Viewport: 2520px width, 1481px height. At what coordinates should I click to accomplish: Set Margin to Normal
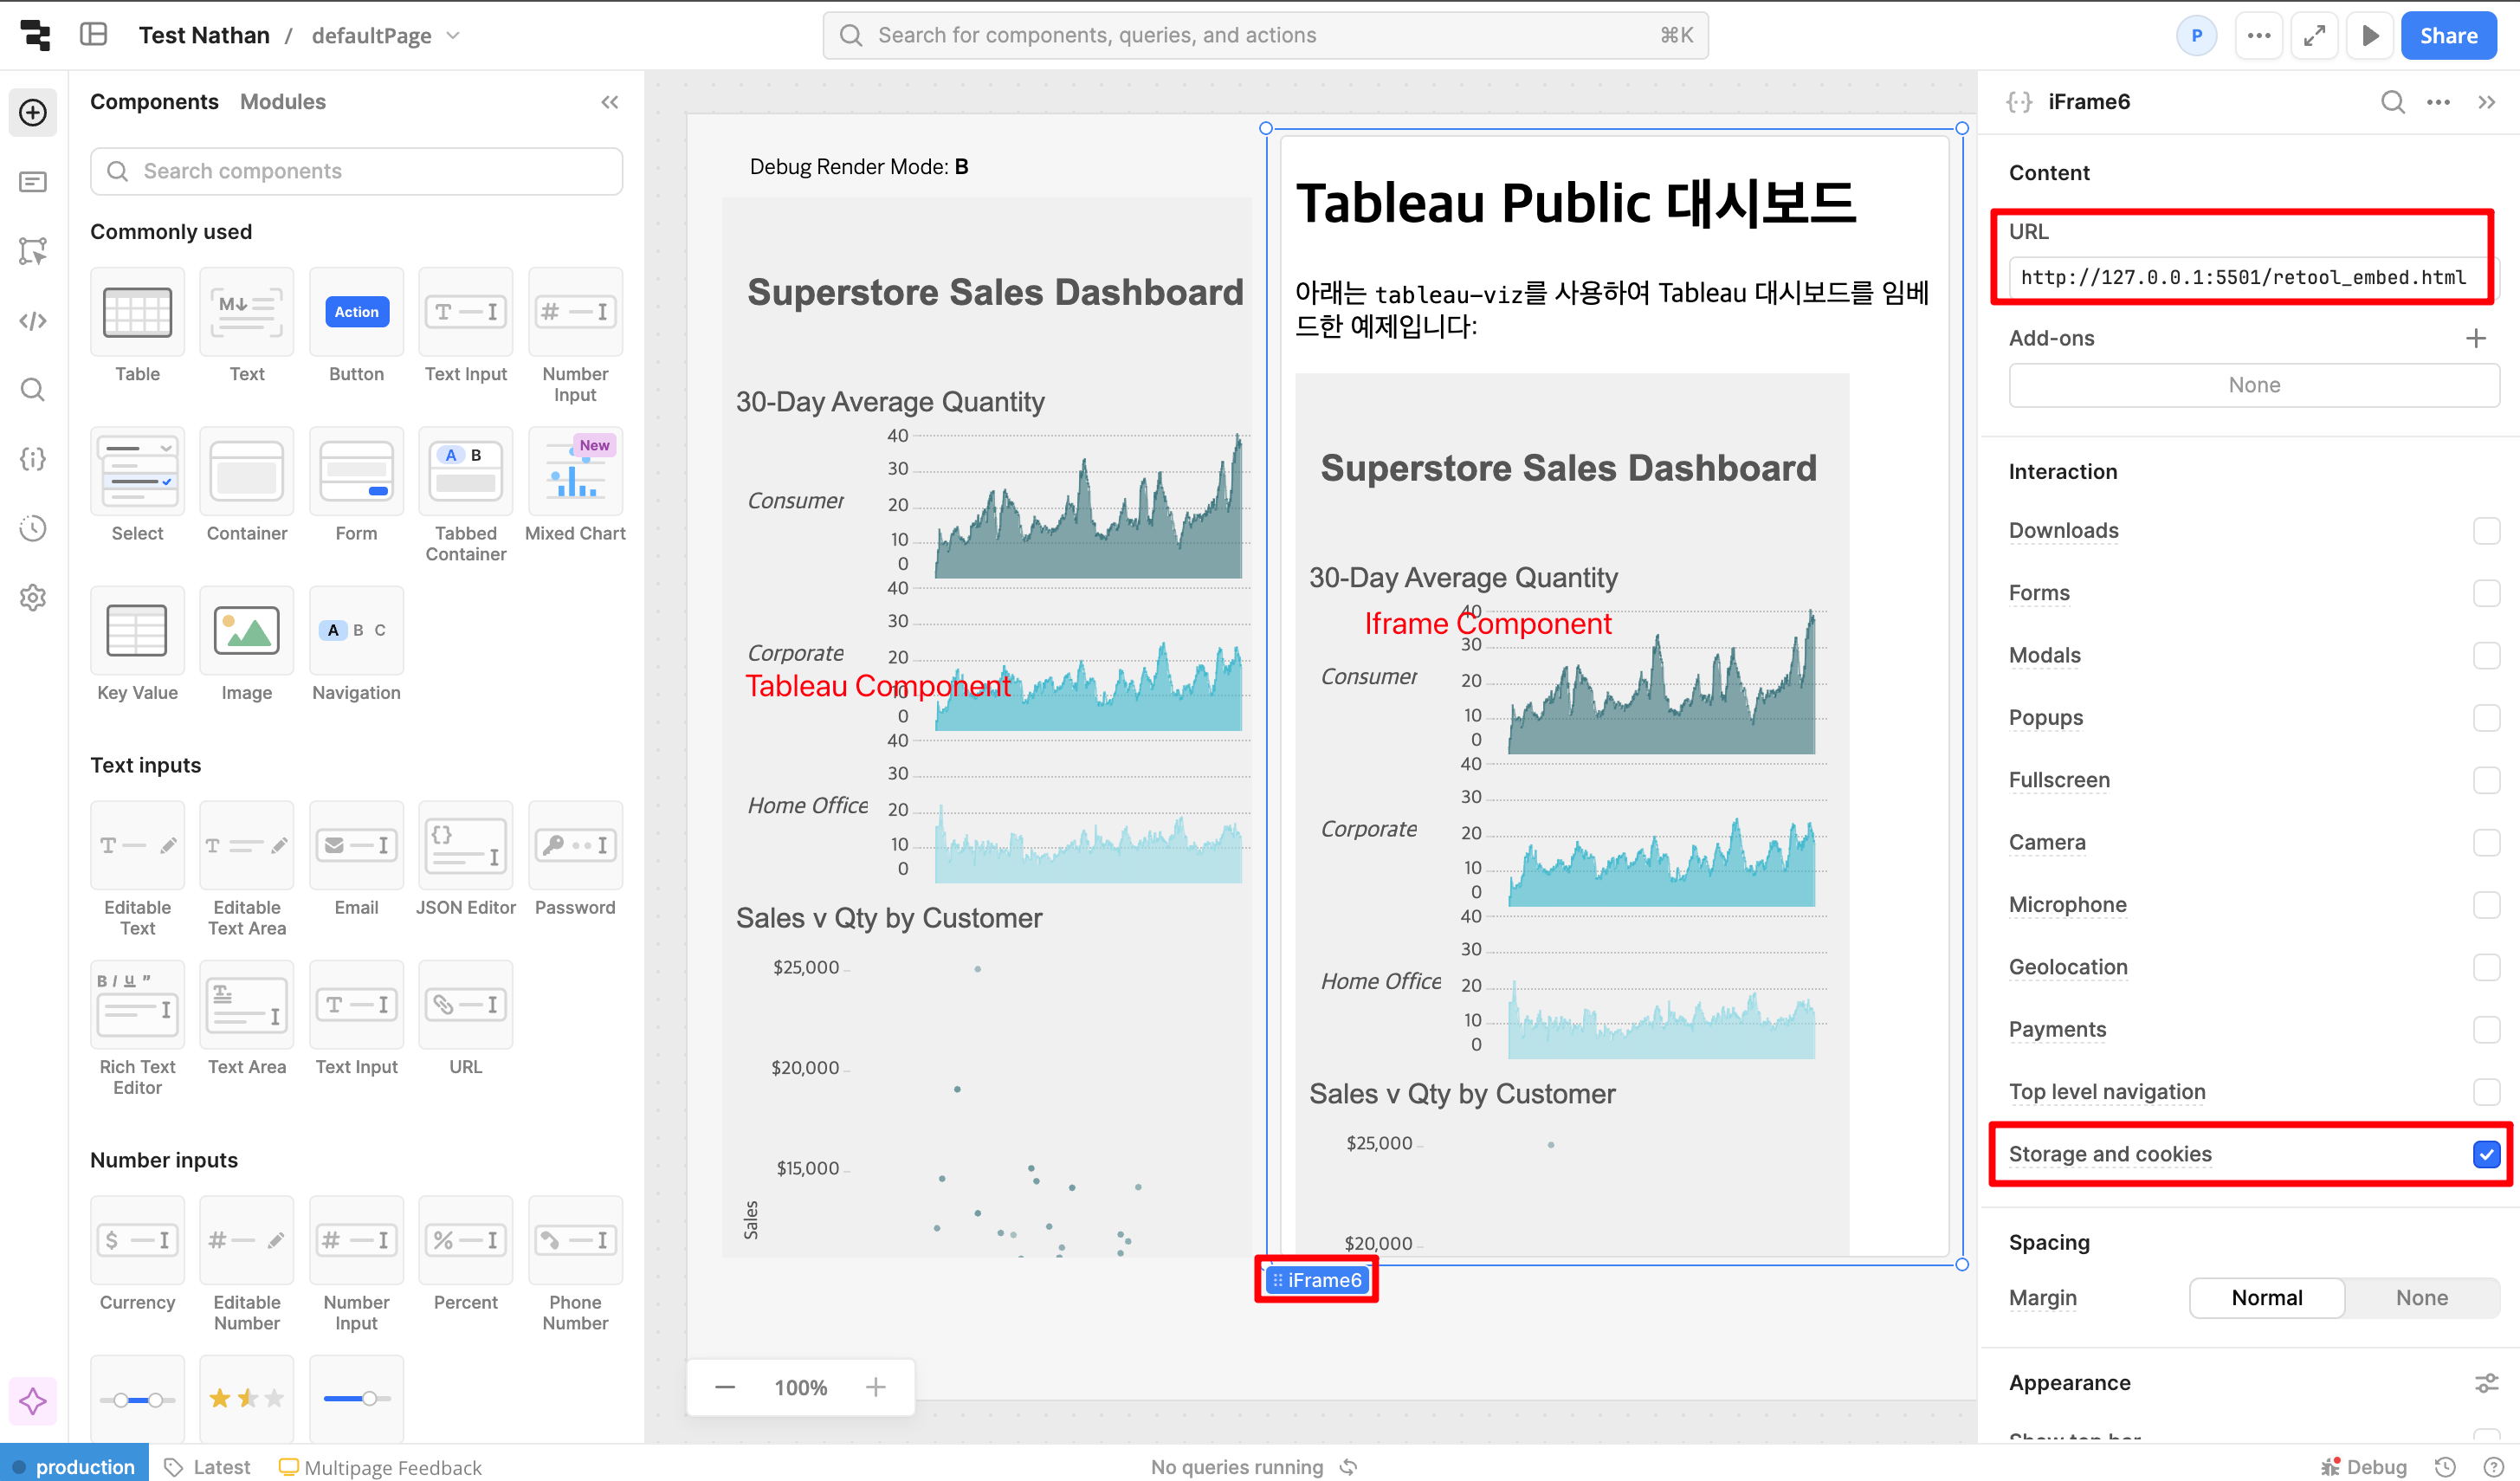click(x=2266, y=1298)
